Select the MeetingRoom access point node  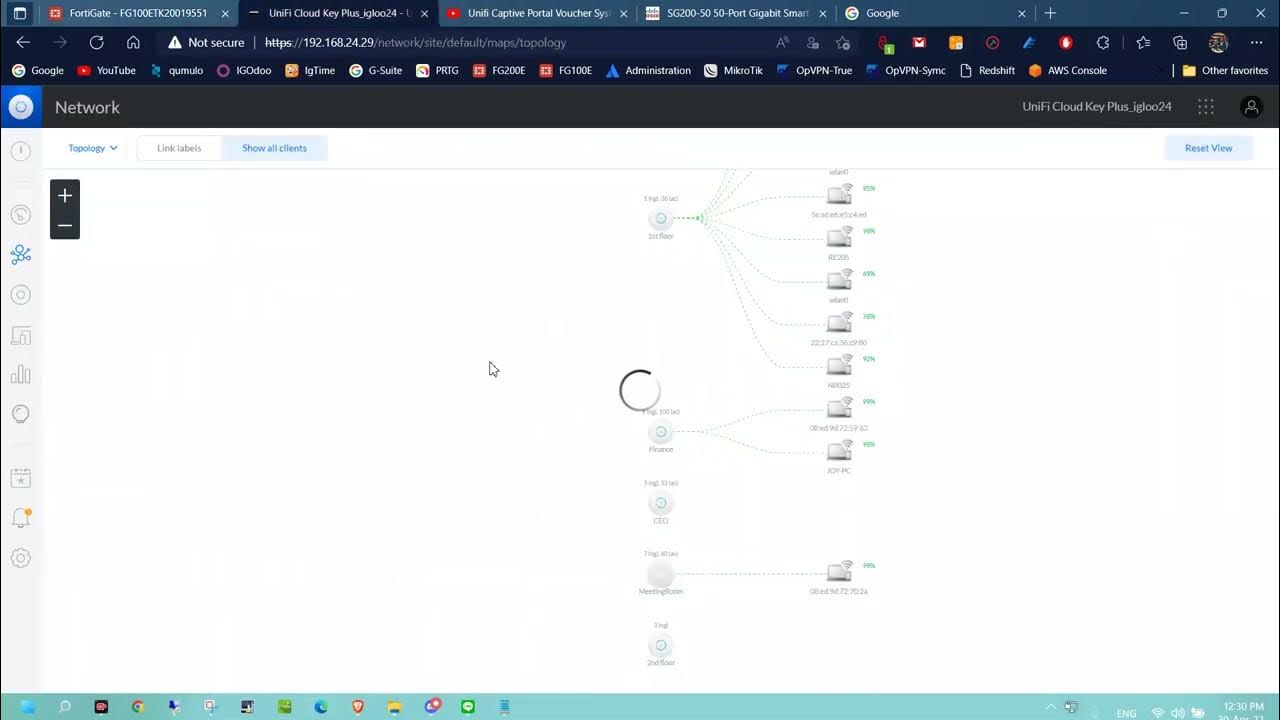click(660, 574)
